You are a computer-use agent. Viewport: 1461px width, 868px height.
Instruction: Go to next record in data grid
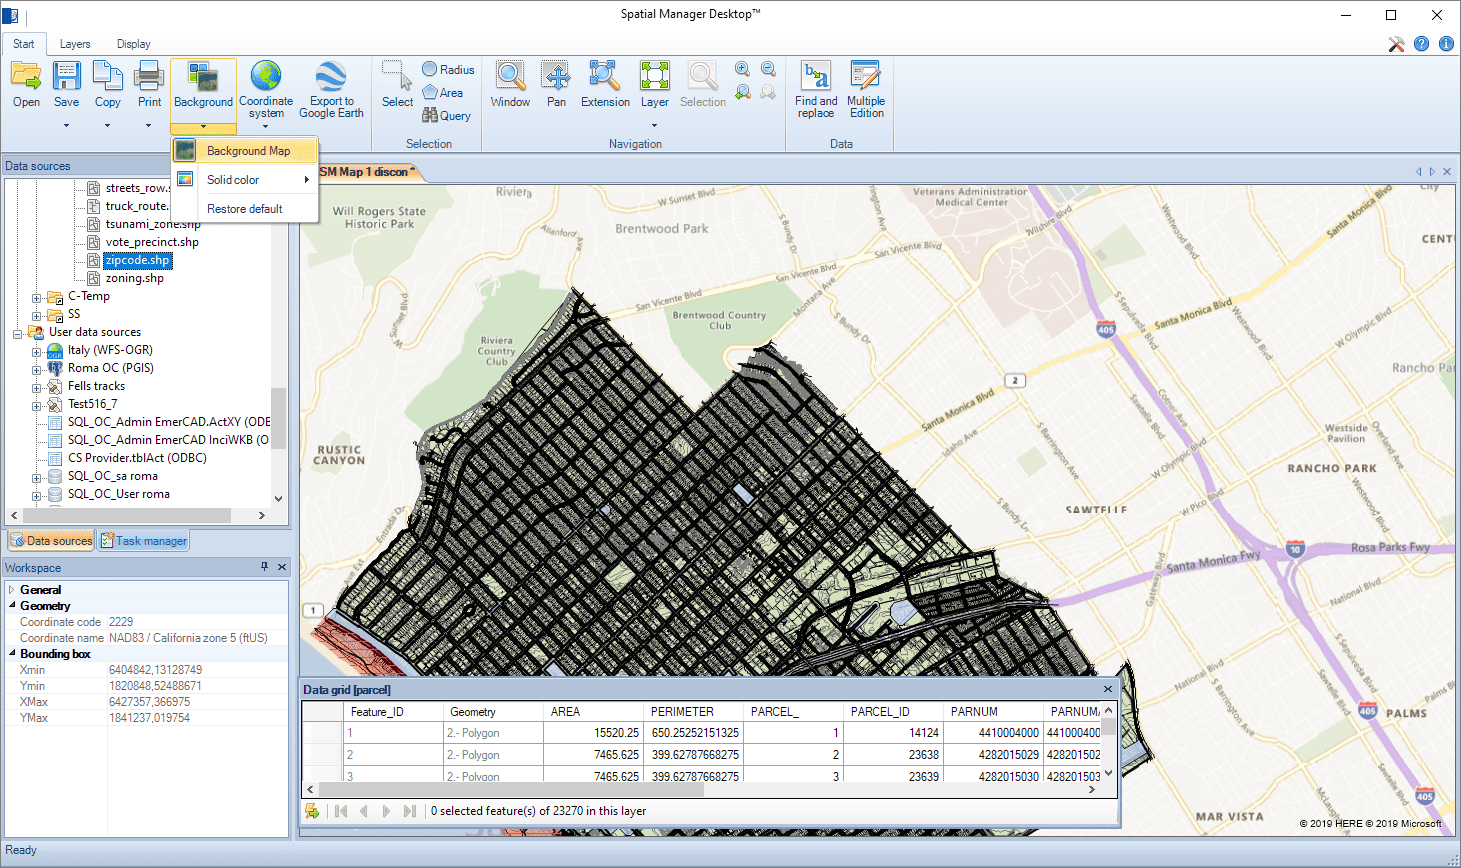[x=386, y=811]
